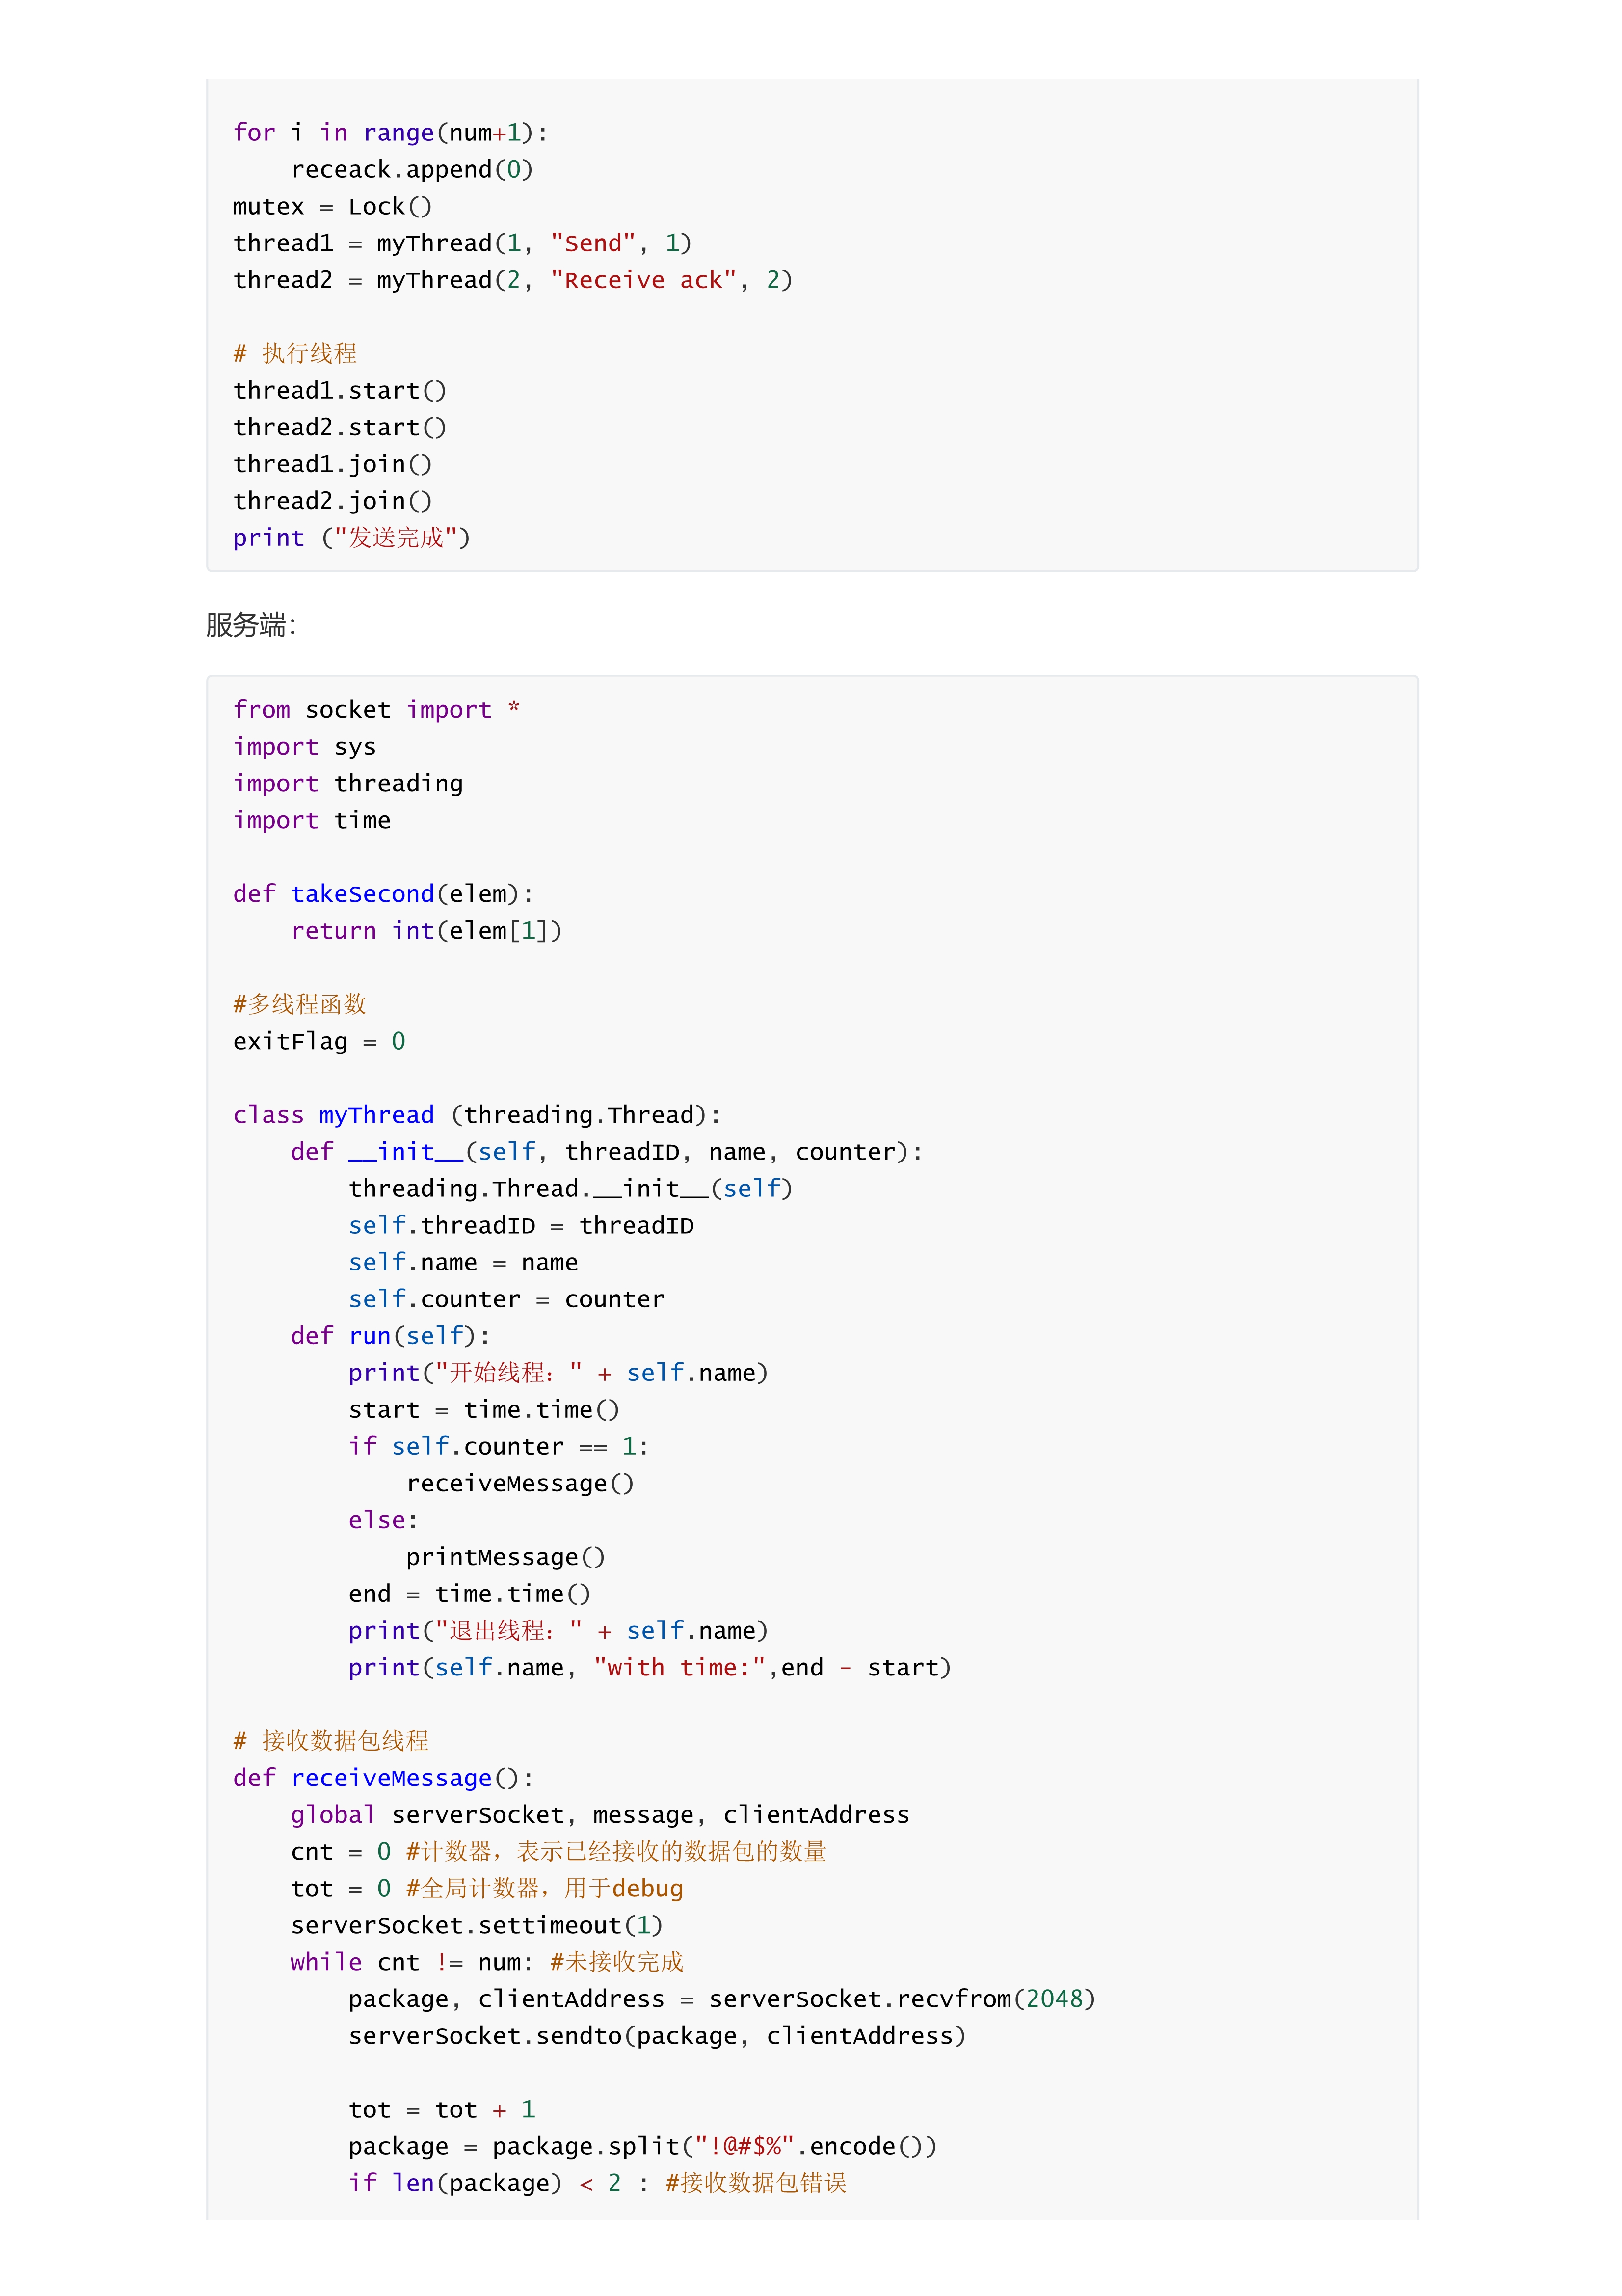The image size is (1622, 2296).
Task: Click the print("发送完成") line
Action: point(351,538)
